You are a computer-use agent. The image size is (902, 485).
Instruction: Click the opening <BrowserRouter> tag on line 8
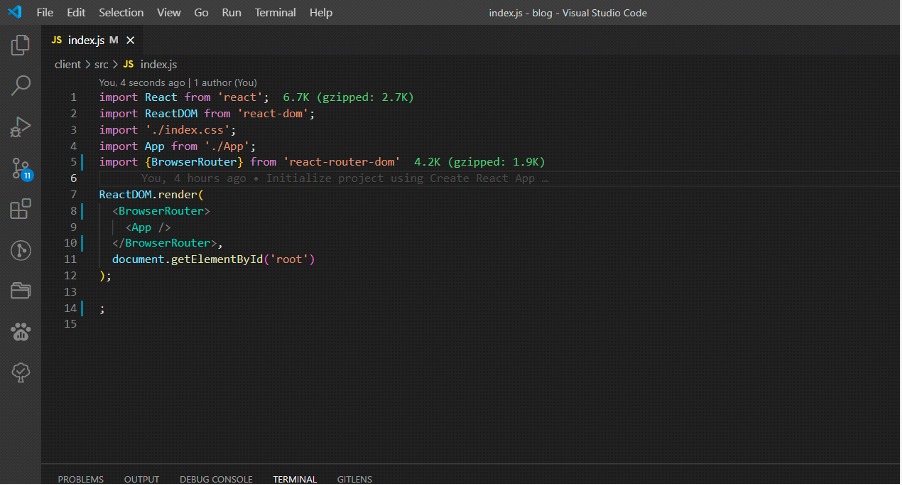[161, 211]
